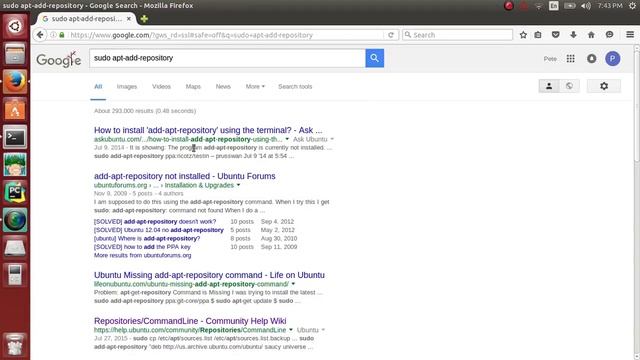Open 'More results from ubuntuforums.org'
This screenshot has width=640, height=360.
coord(142,256)
